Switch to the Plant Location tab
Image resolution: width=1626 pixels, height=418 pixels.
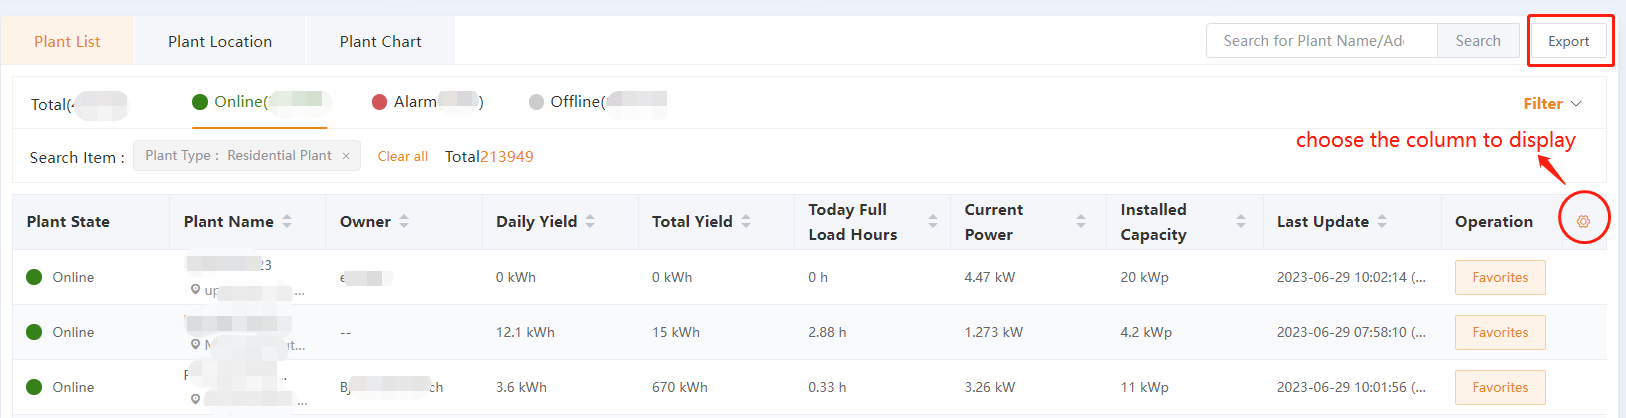point(220,41)
